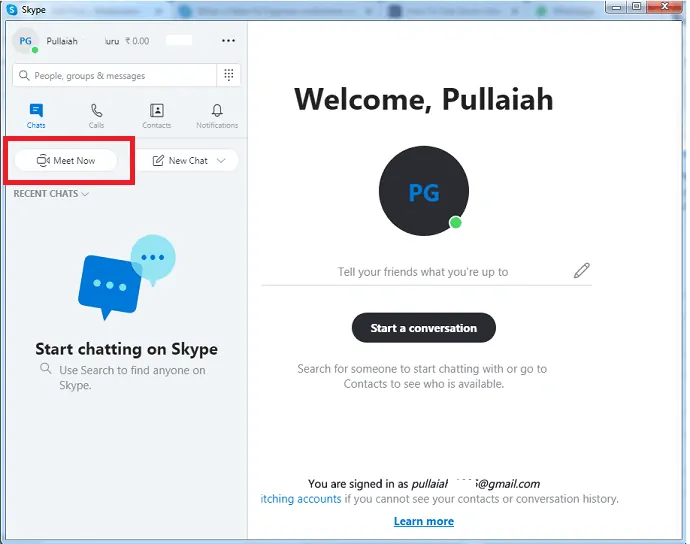The height and width of the screenshot is (544, 690).
Task: Click the Skype logo in title bar
Action: 12,9
